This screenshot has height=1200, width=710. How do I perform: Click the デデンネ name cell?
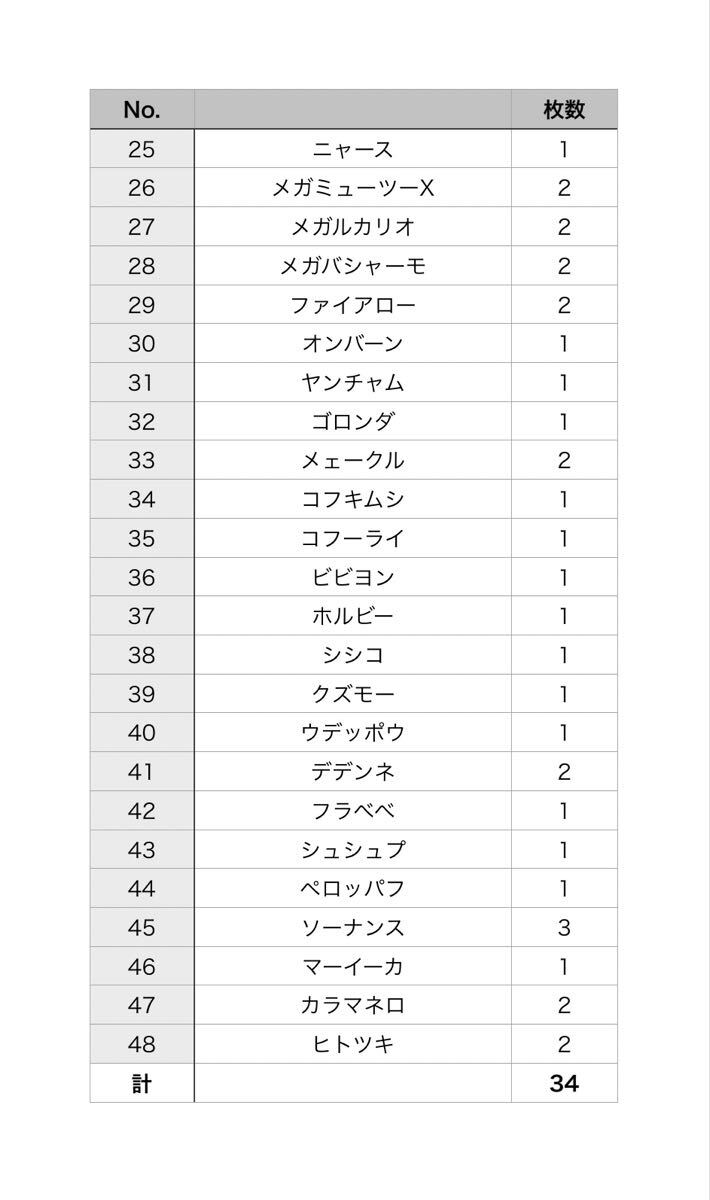click(353, 772)
